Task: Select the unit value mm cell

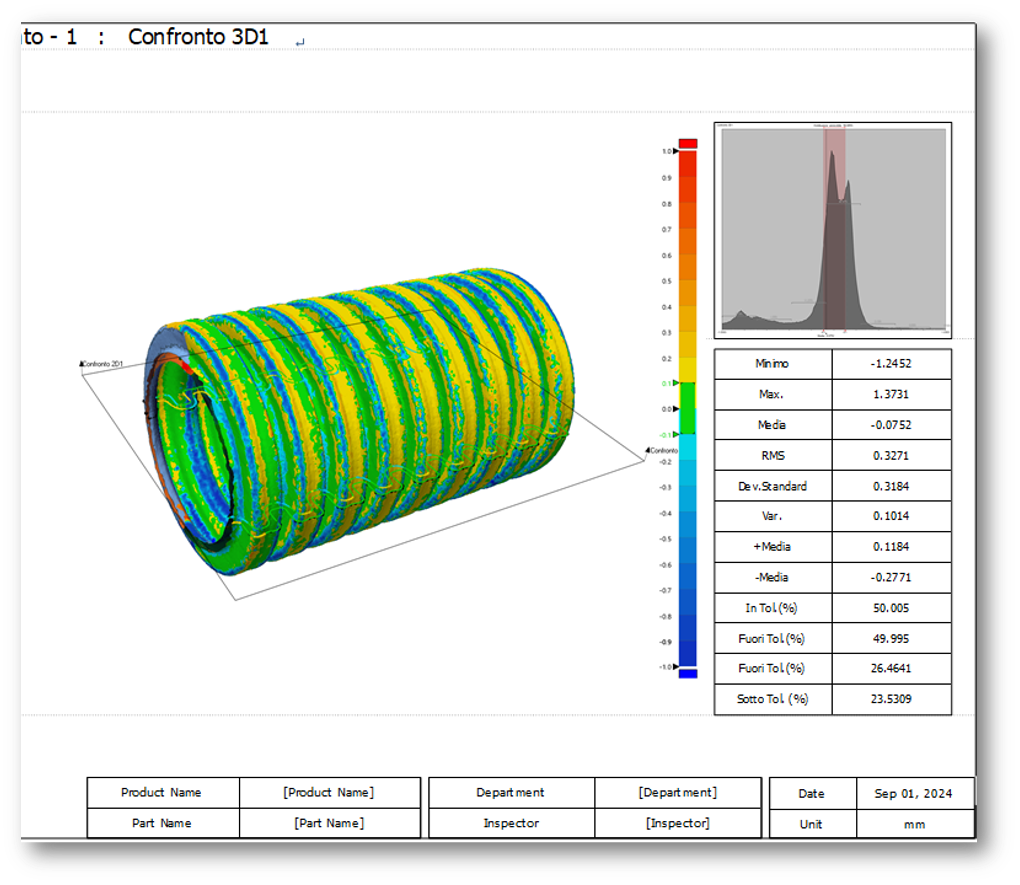Action: tap(914, 824)
